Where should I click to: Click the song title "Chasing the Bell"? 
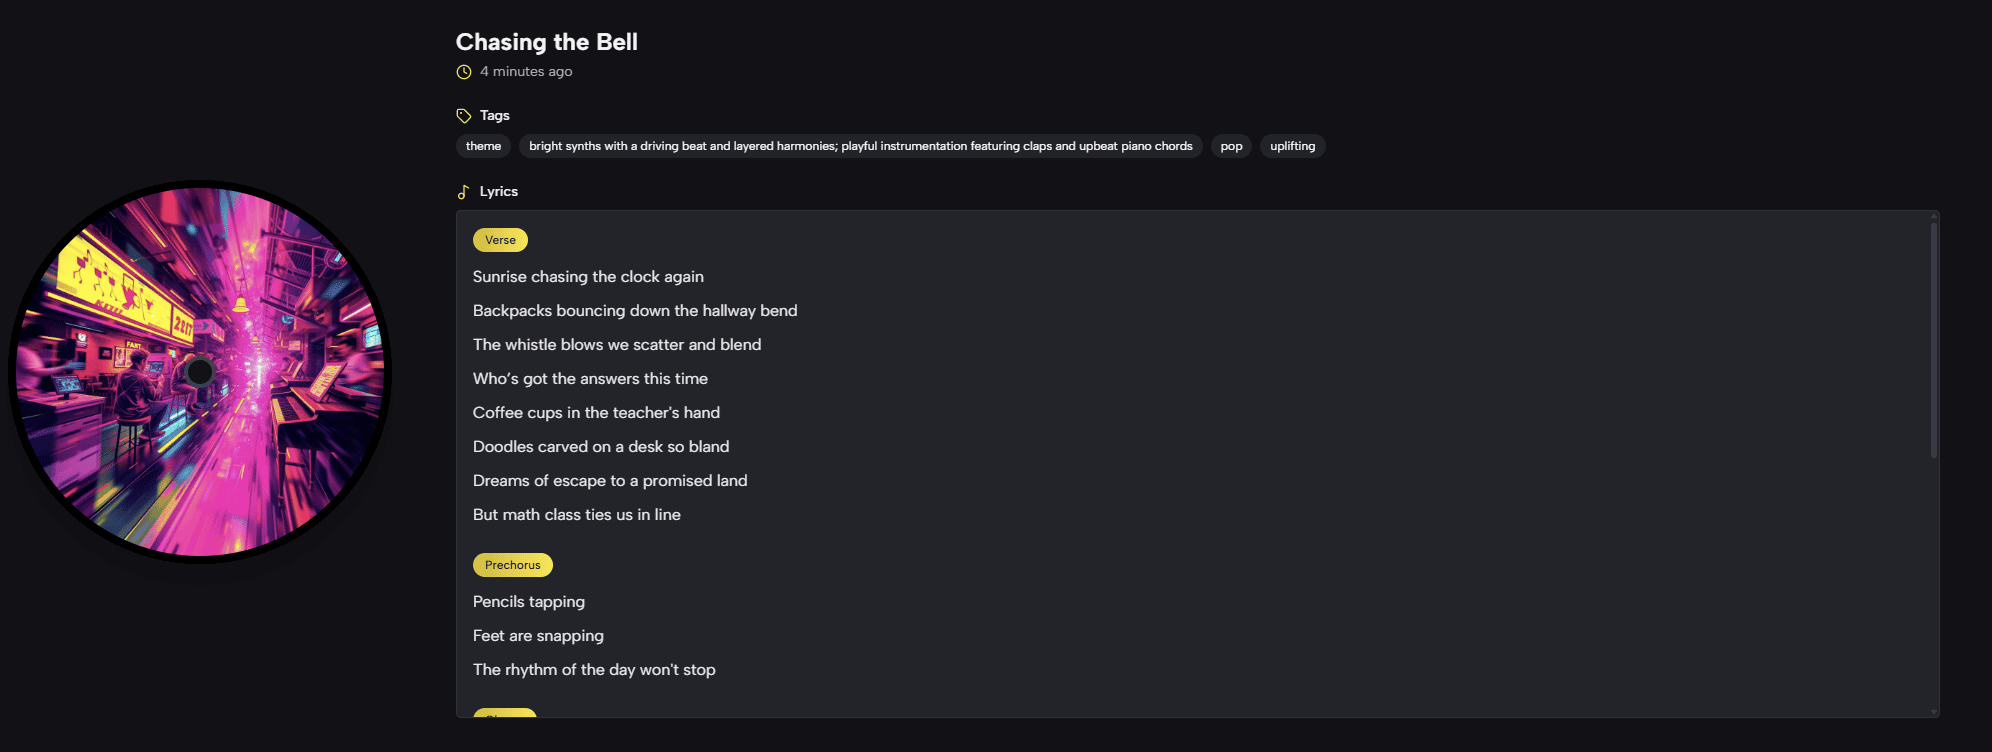[546, 42]
